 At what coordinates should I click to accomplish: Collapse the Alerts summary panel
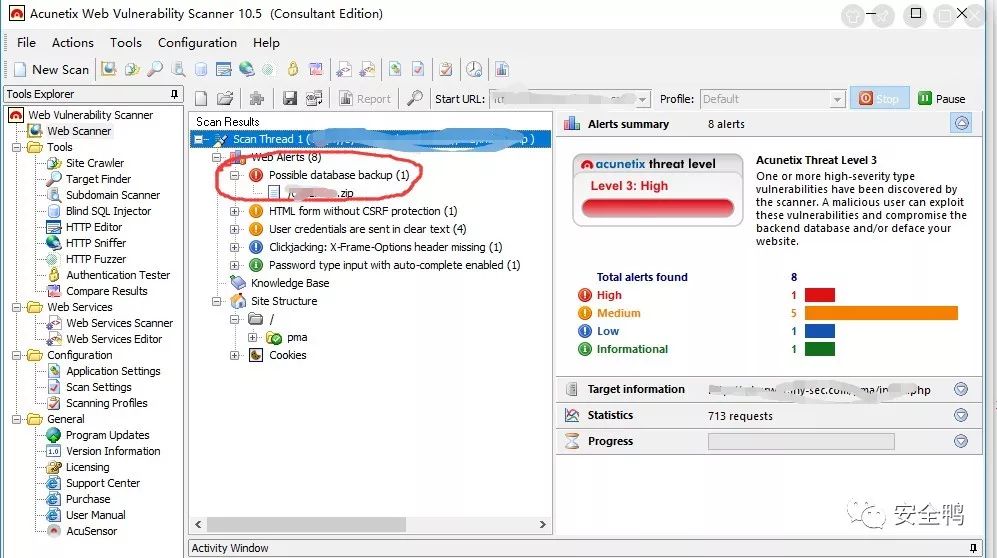point(961,123)
